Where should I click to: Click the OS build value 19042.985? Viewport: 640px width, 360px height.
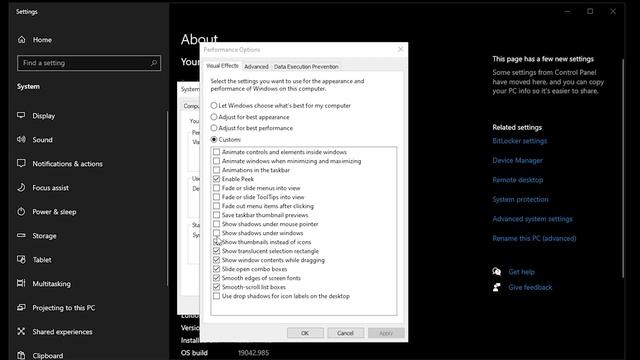pyautogui.click(x=253, y=353)
